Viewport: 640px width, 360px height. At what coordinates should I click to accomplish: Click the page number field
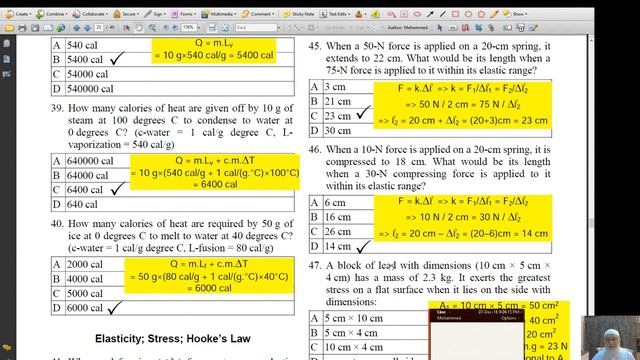click(99, 27)
